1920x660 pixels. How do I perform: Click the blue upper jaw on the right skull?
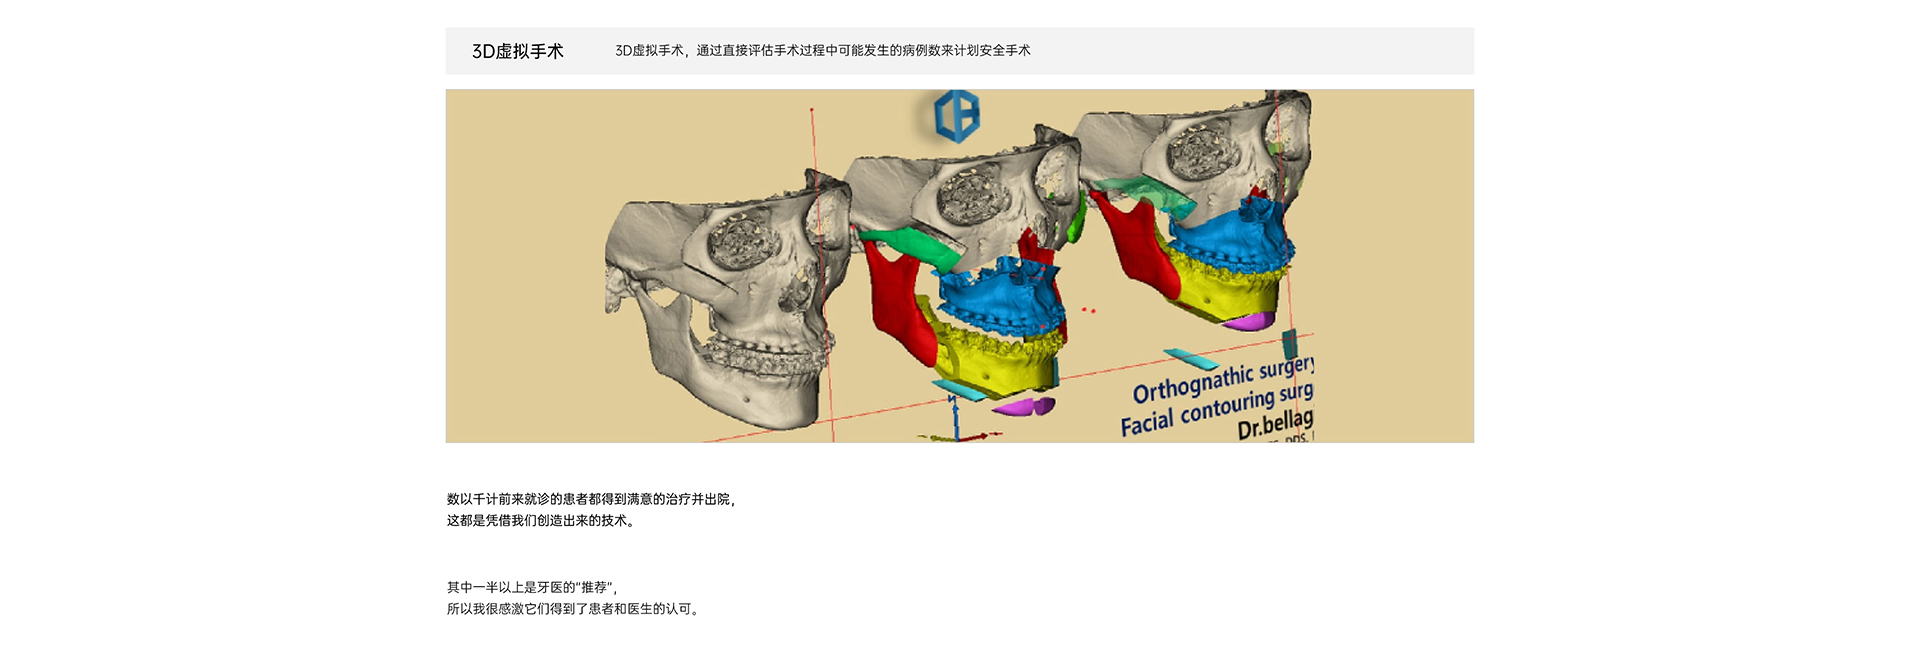click(x=1232, y=236)
